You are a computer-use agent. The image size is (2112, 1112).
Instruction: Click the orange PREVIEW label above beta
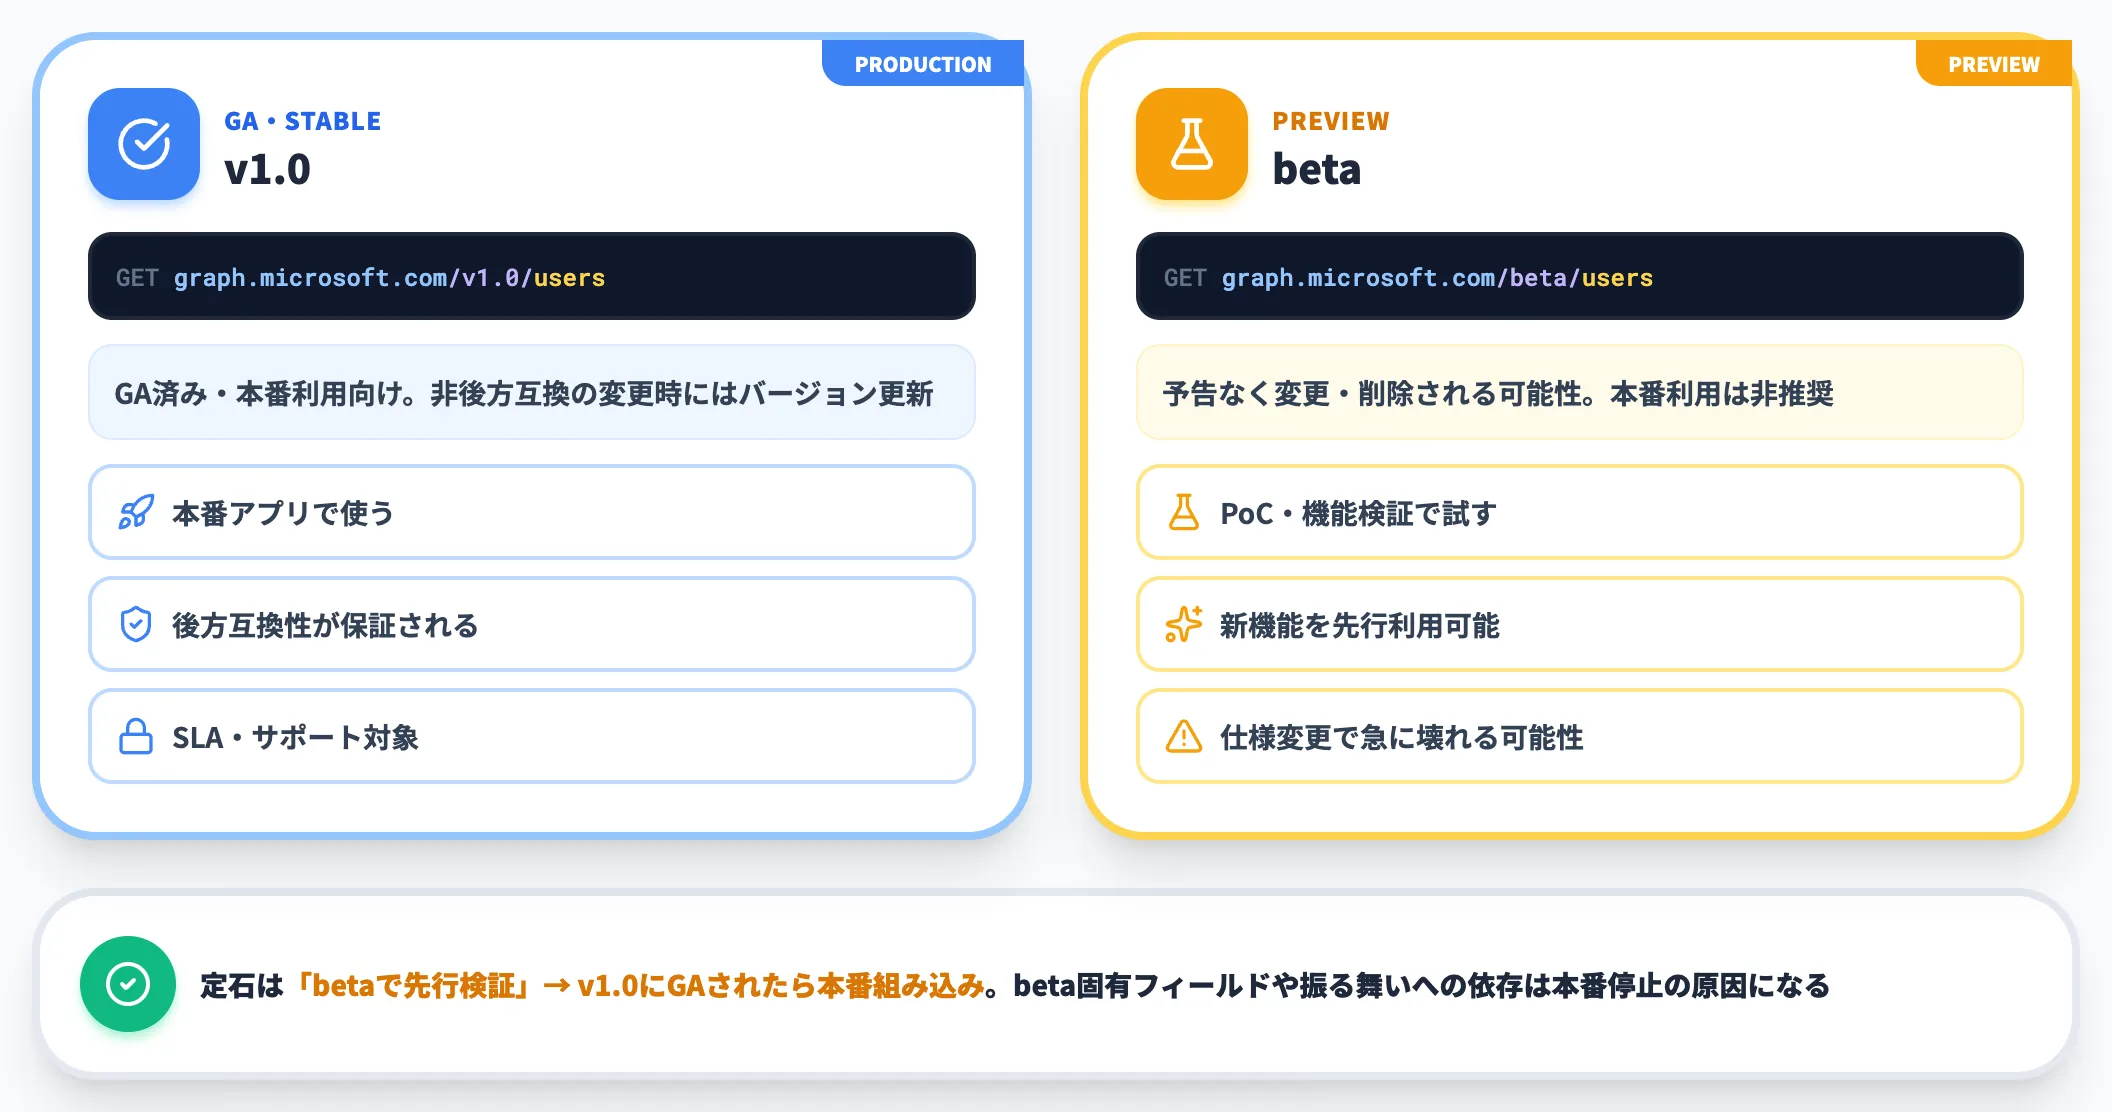pyautogui.click(x=1331, y=121)
